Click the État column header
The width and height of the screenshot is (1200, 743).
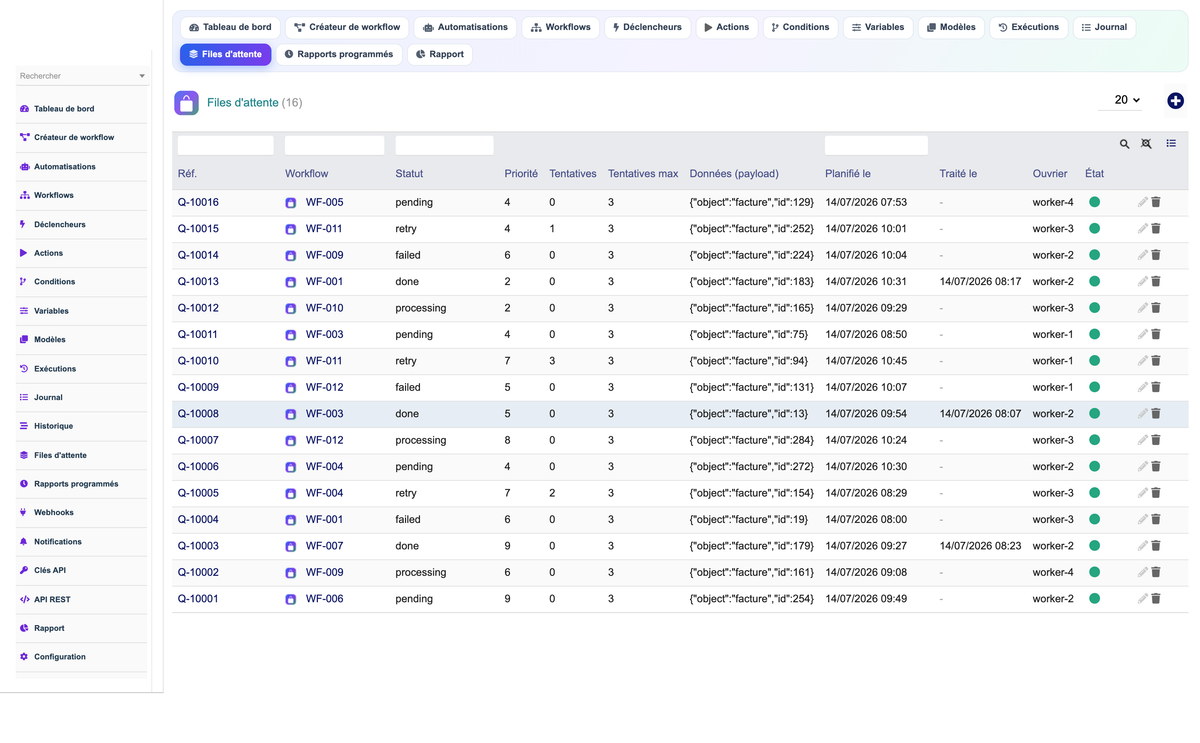pyautogui.click(x=1094, y=173)
